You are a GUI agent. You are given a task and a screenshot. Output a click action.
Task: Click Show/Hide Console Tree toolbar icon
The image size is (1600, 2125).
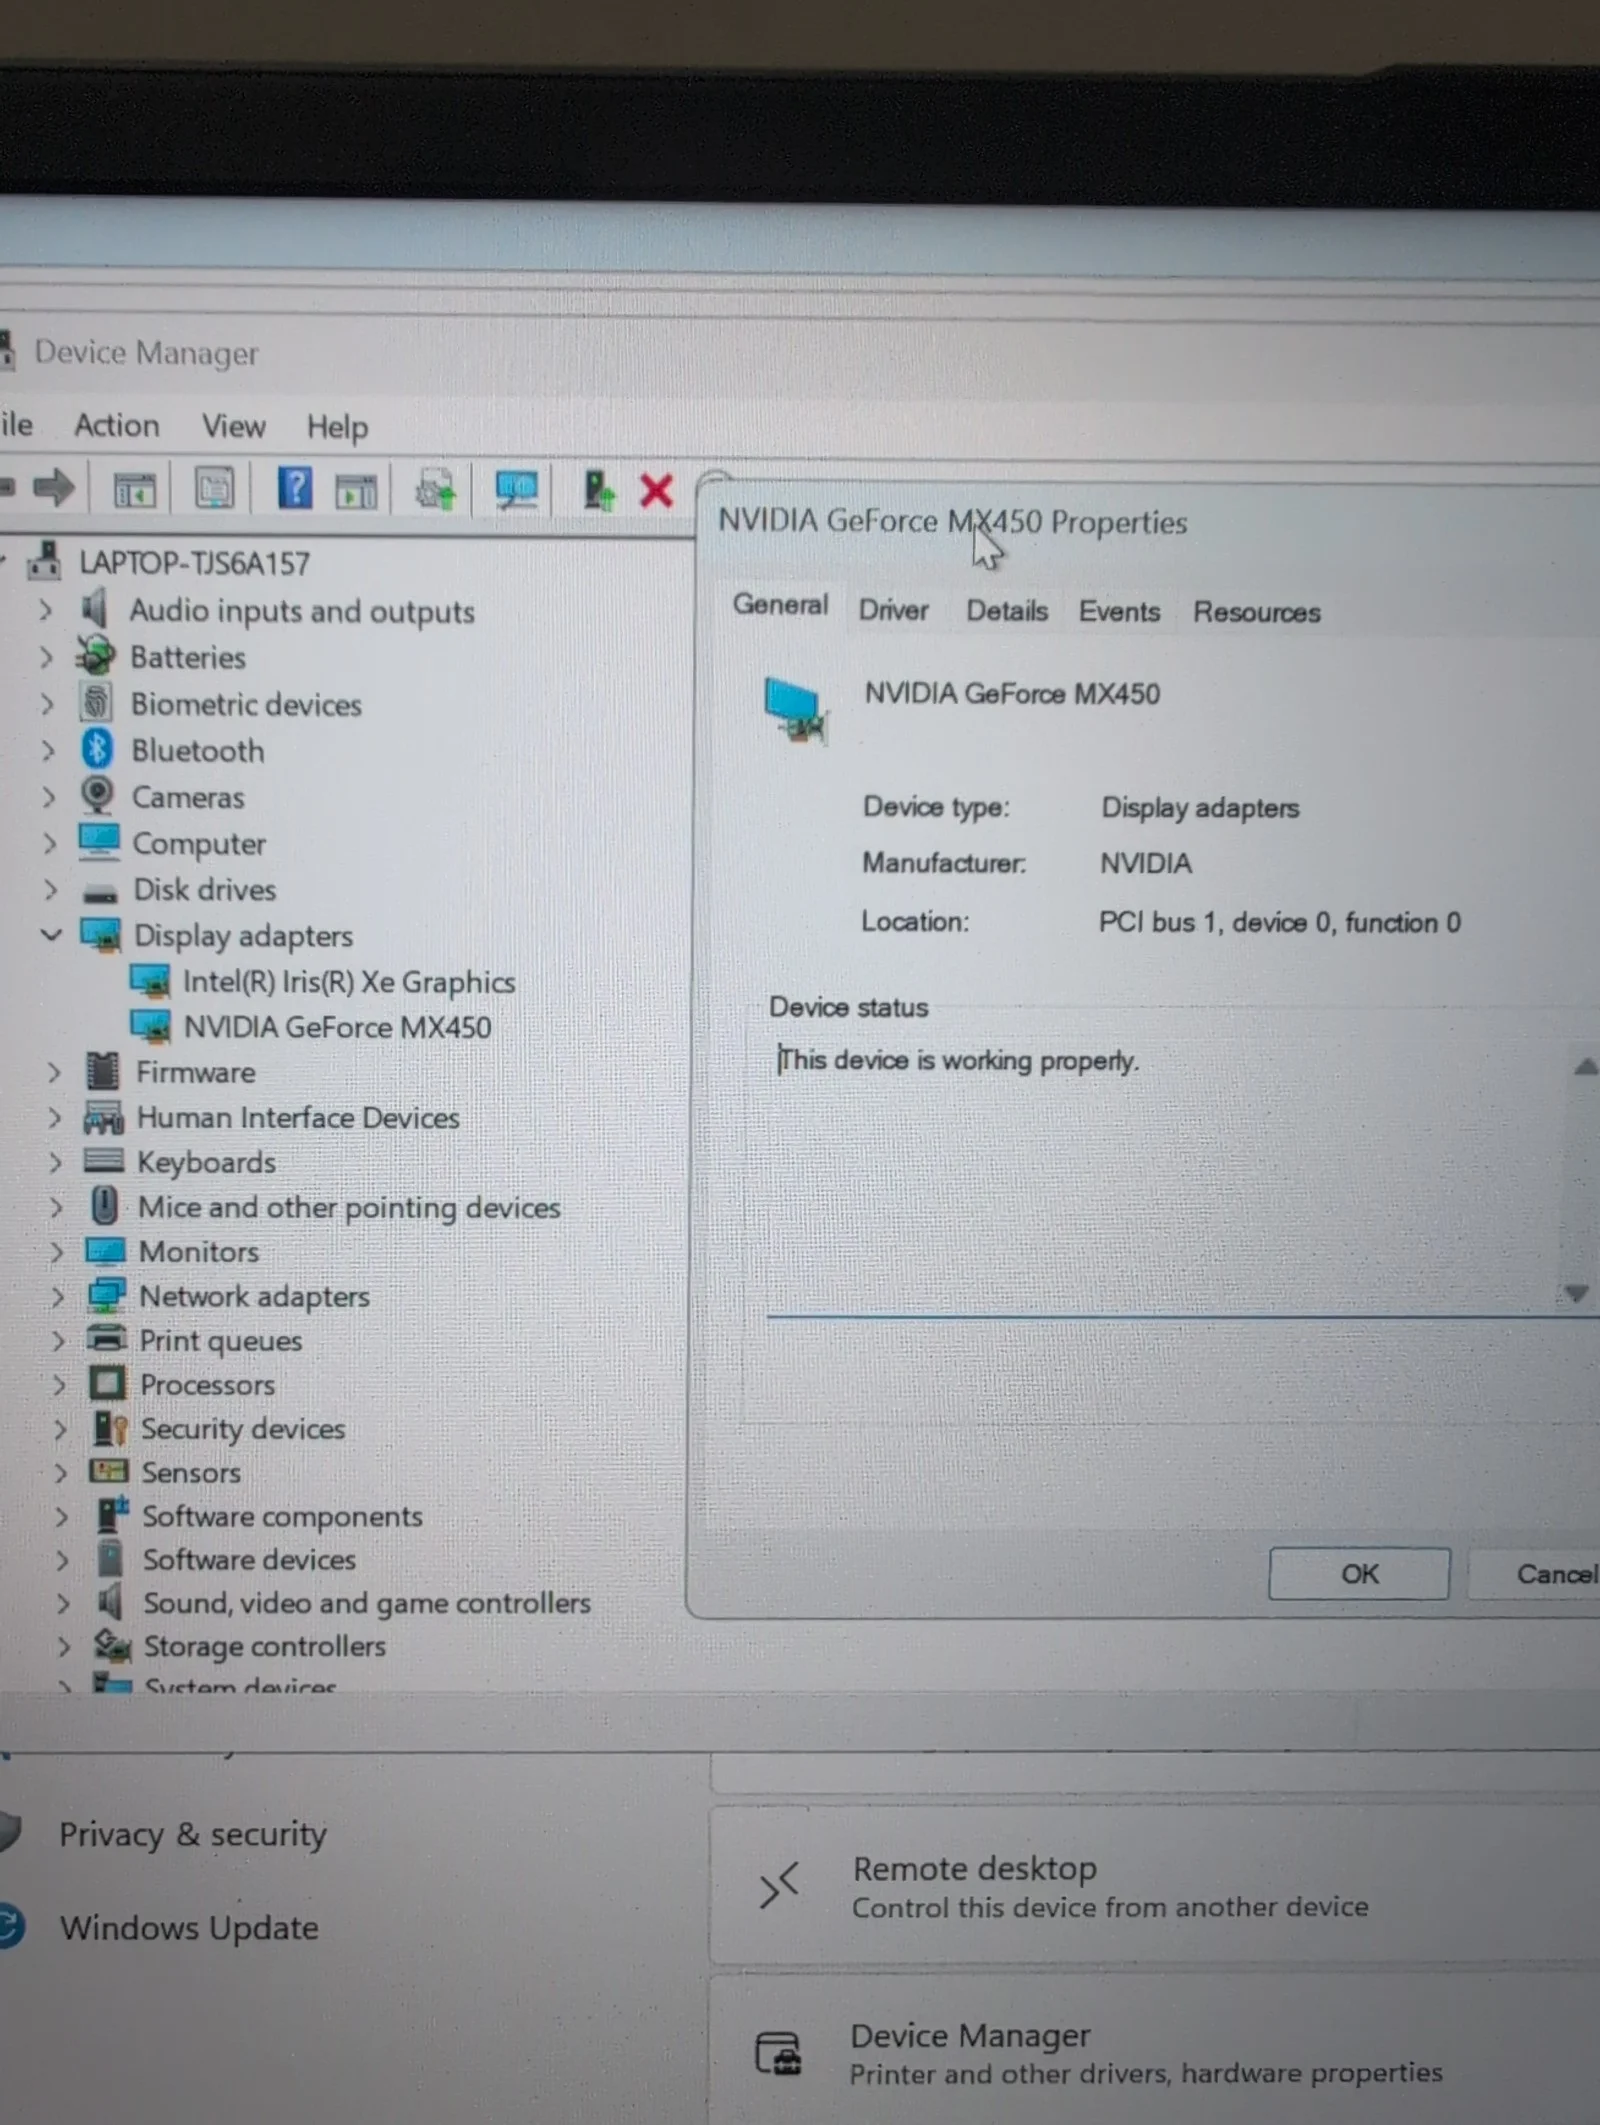134,490
